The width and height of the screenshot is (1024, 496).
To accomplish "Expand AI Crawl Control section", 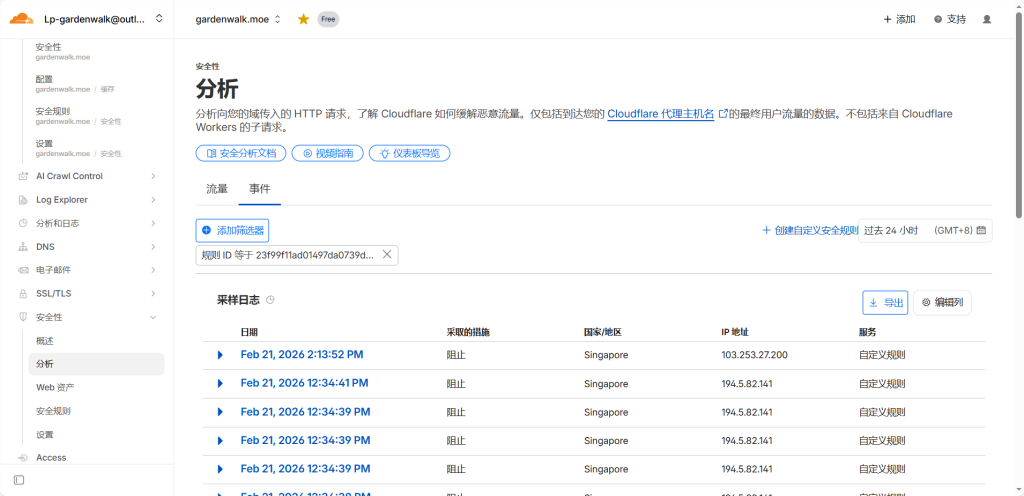I will (153, 176).
